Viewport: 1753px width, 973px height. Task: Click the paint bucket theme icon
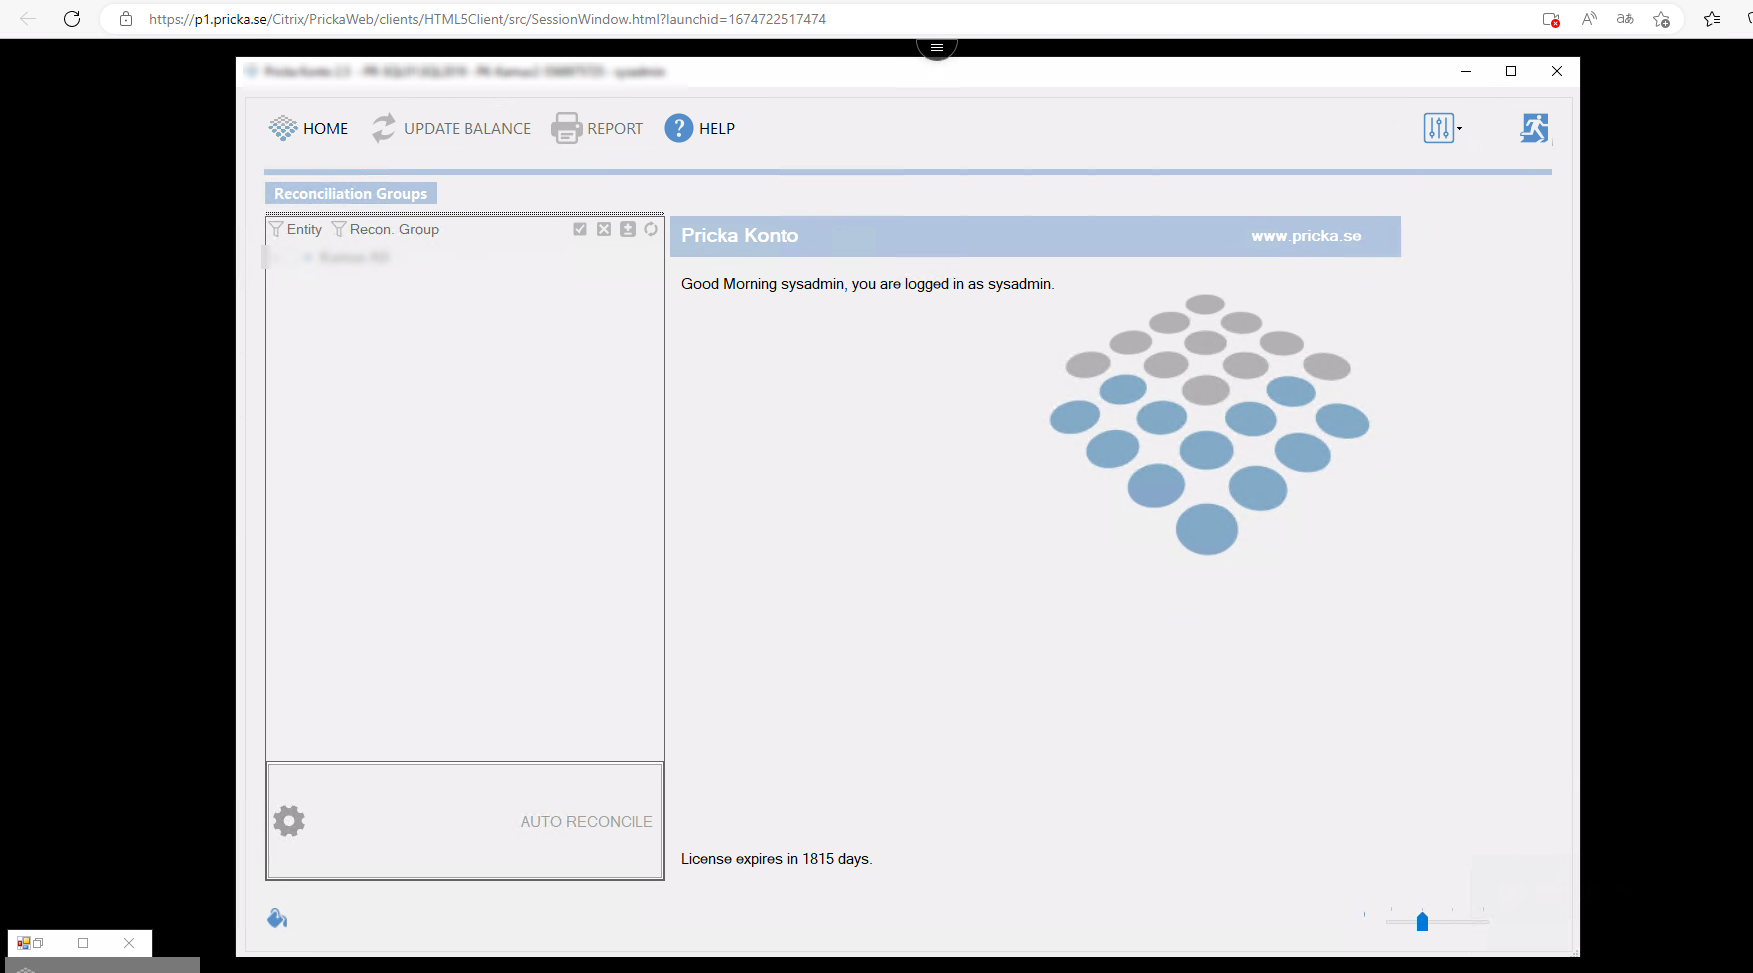point(277,918)
